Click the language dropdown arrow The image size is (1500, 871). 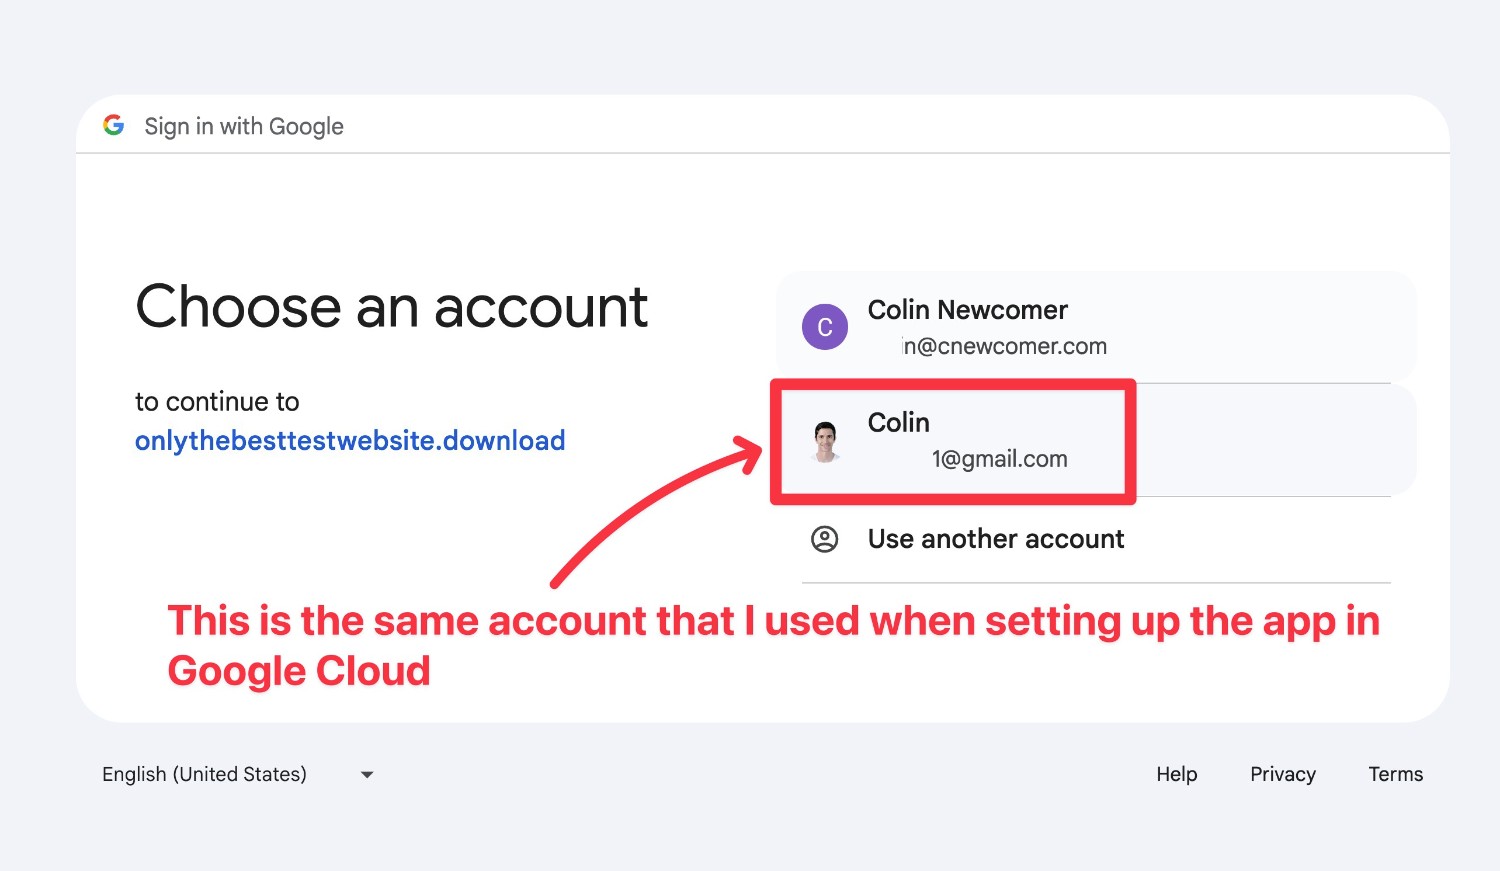[367, 775]
